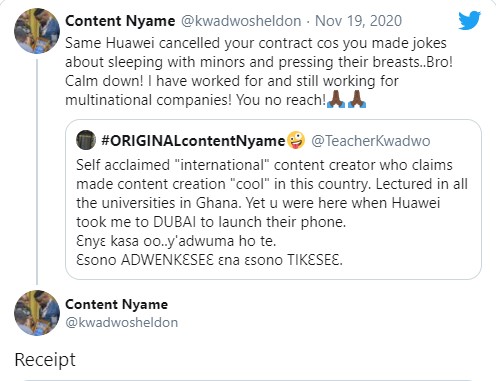Image resolution: width=496 pixels, height=381 pixels.
Task: Click the quoted tweet's small avatar
Action: coord(86,140)
